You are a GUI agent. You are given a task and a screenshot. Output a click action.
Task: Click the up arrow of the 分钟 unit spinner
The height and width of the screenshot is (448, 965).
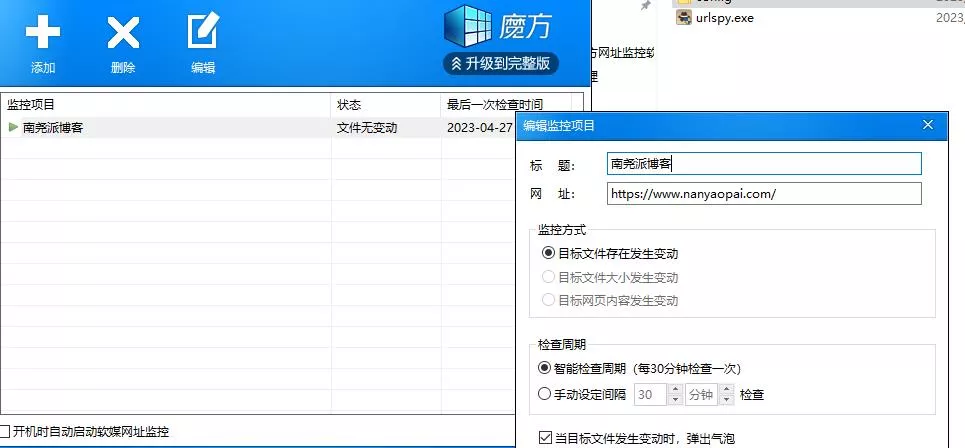click(x=727, y=389)
